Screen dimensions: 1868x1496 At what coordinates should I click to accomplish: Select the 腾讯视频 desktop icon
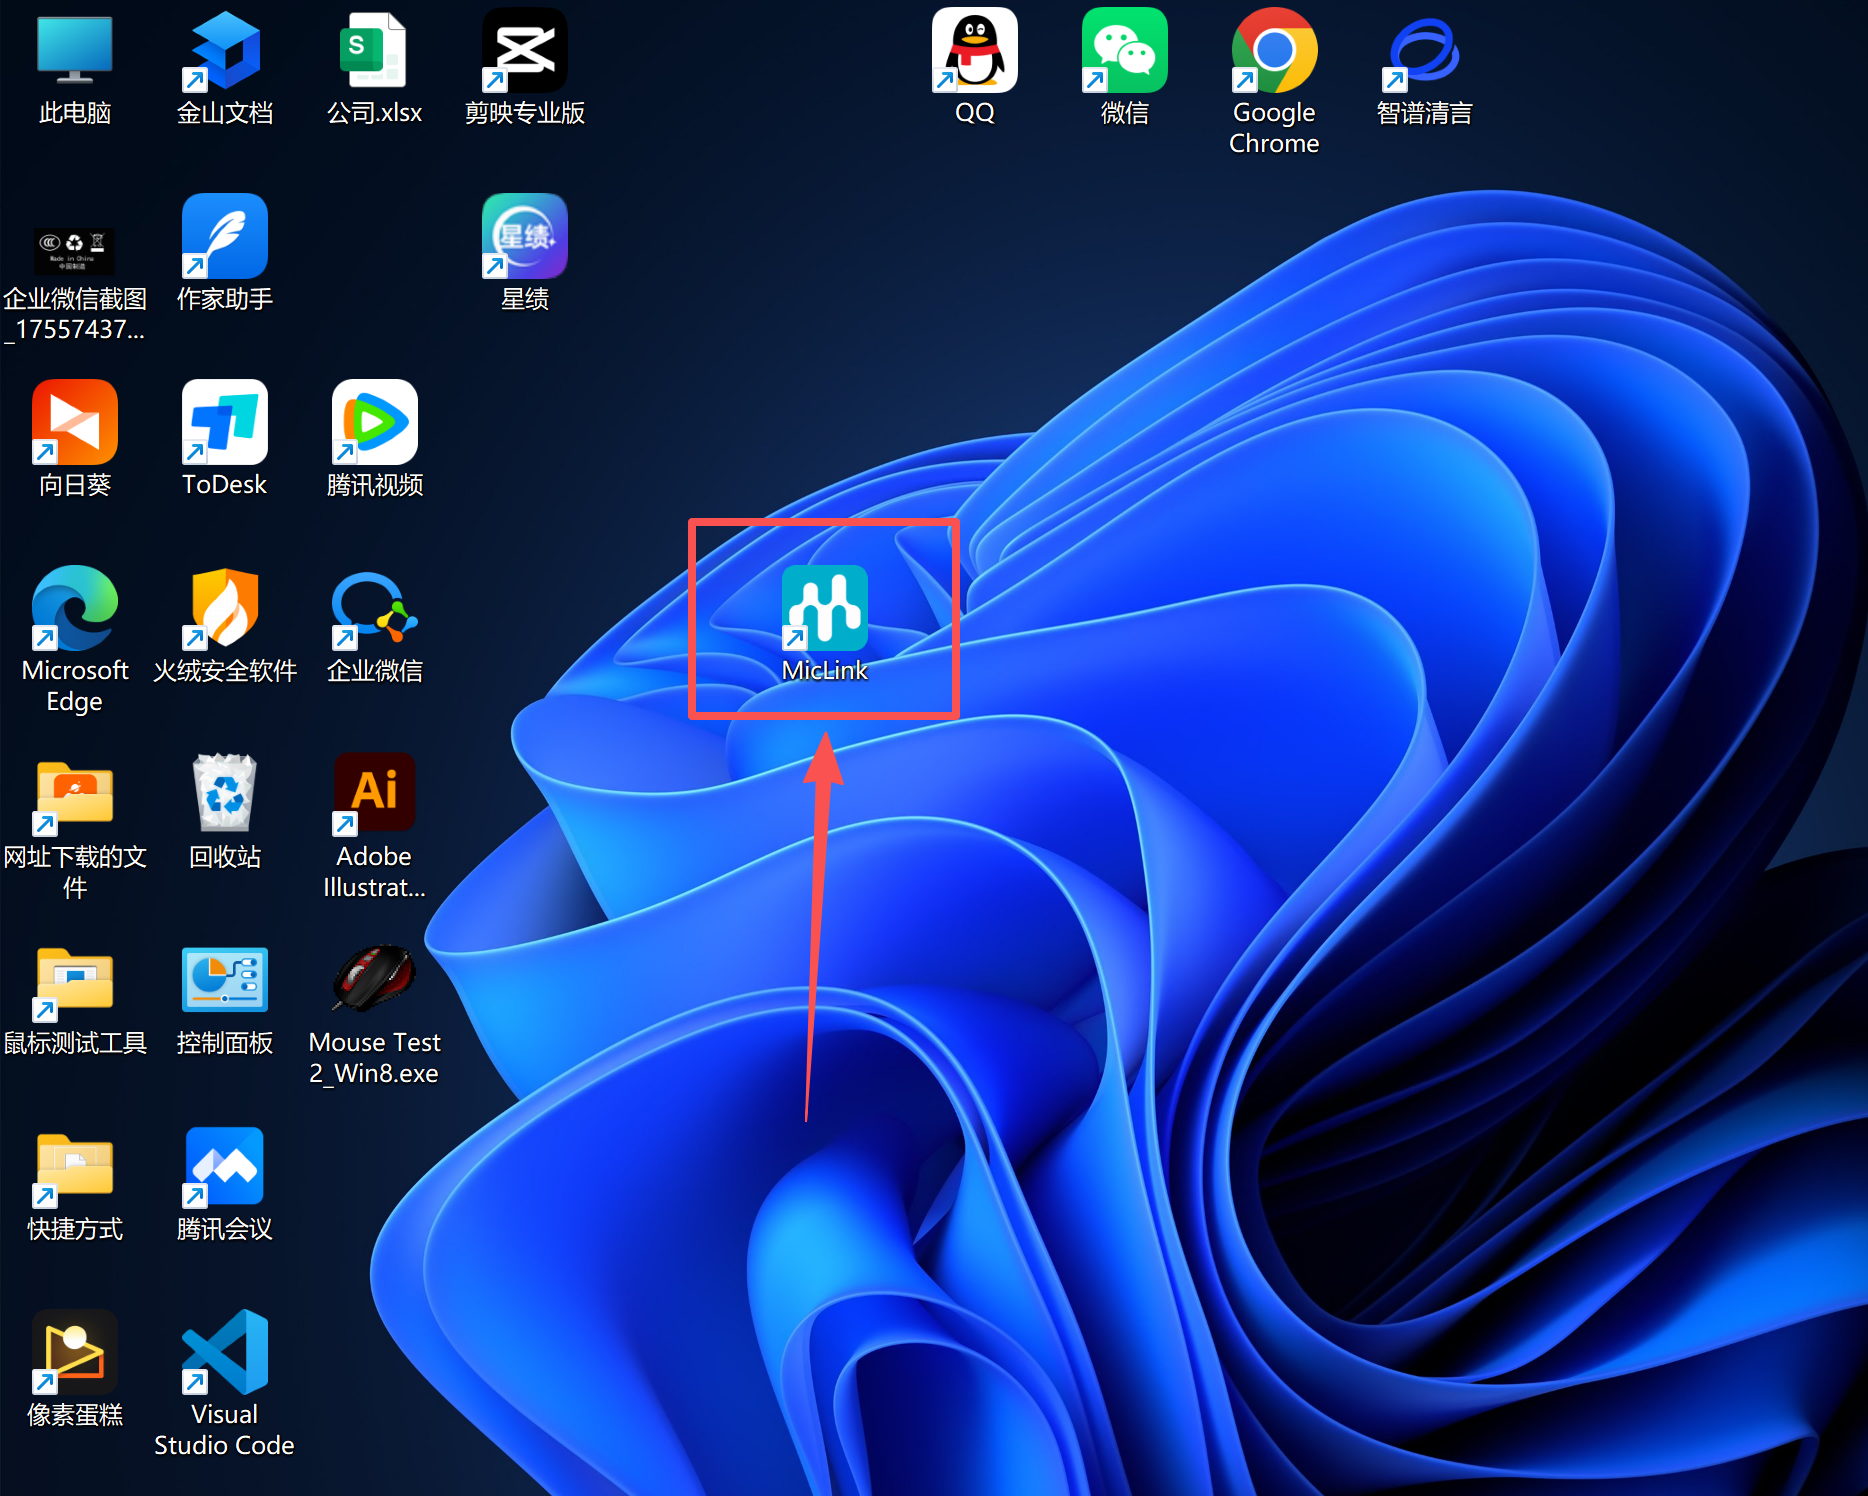374,423
